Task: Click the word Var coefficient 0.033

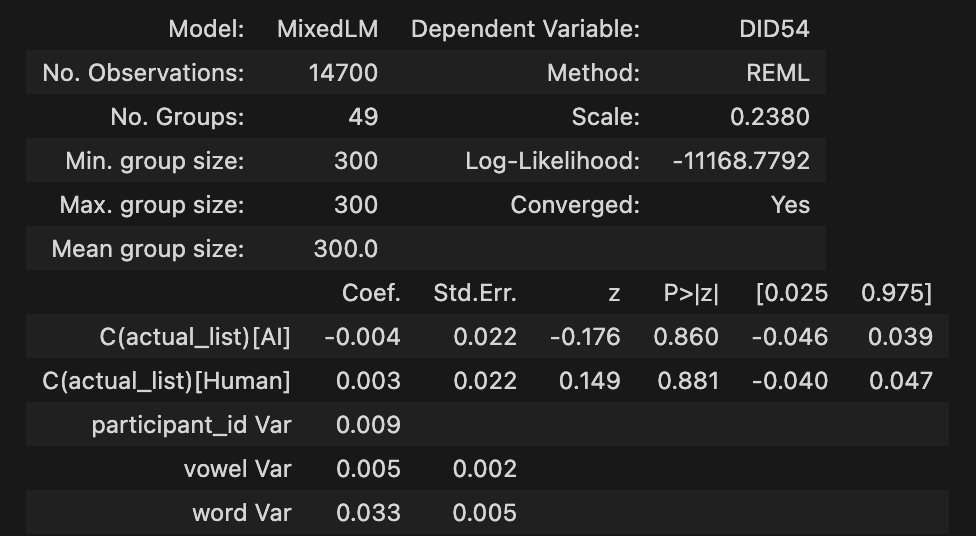Action: (368, 513)
